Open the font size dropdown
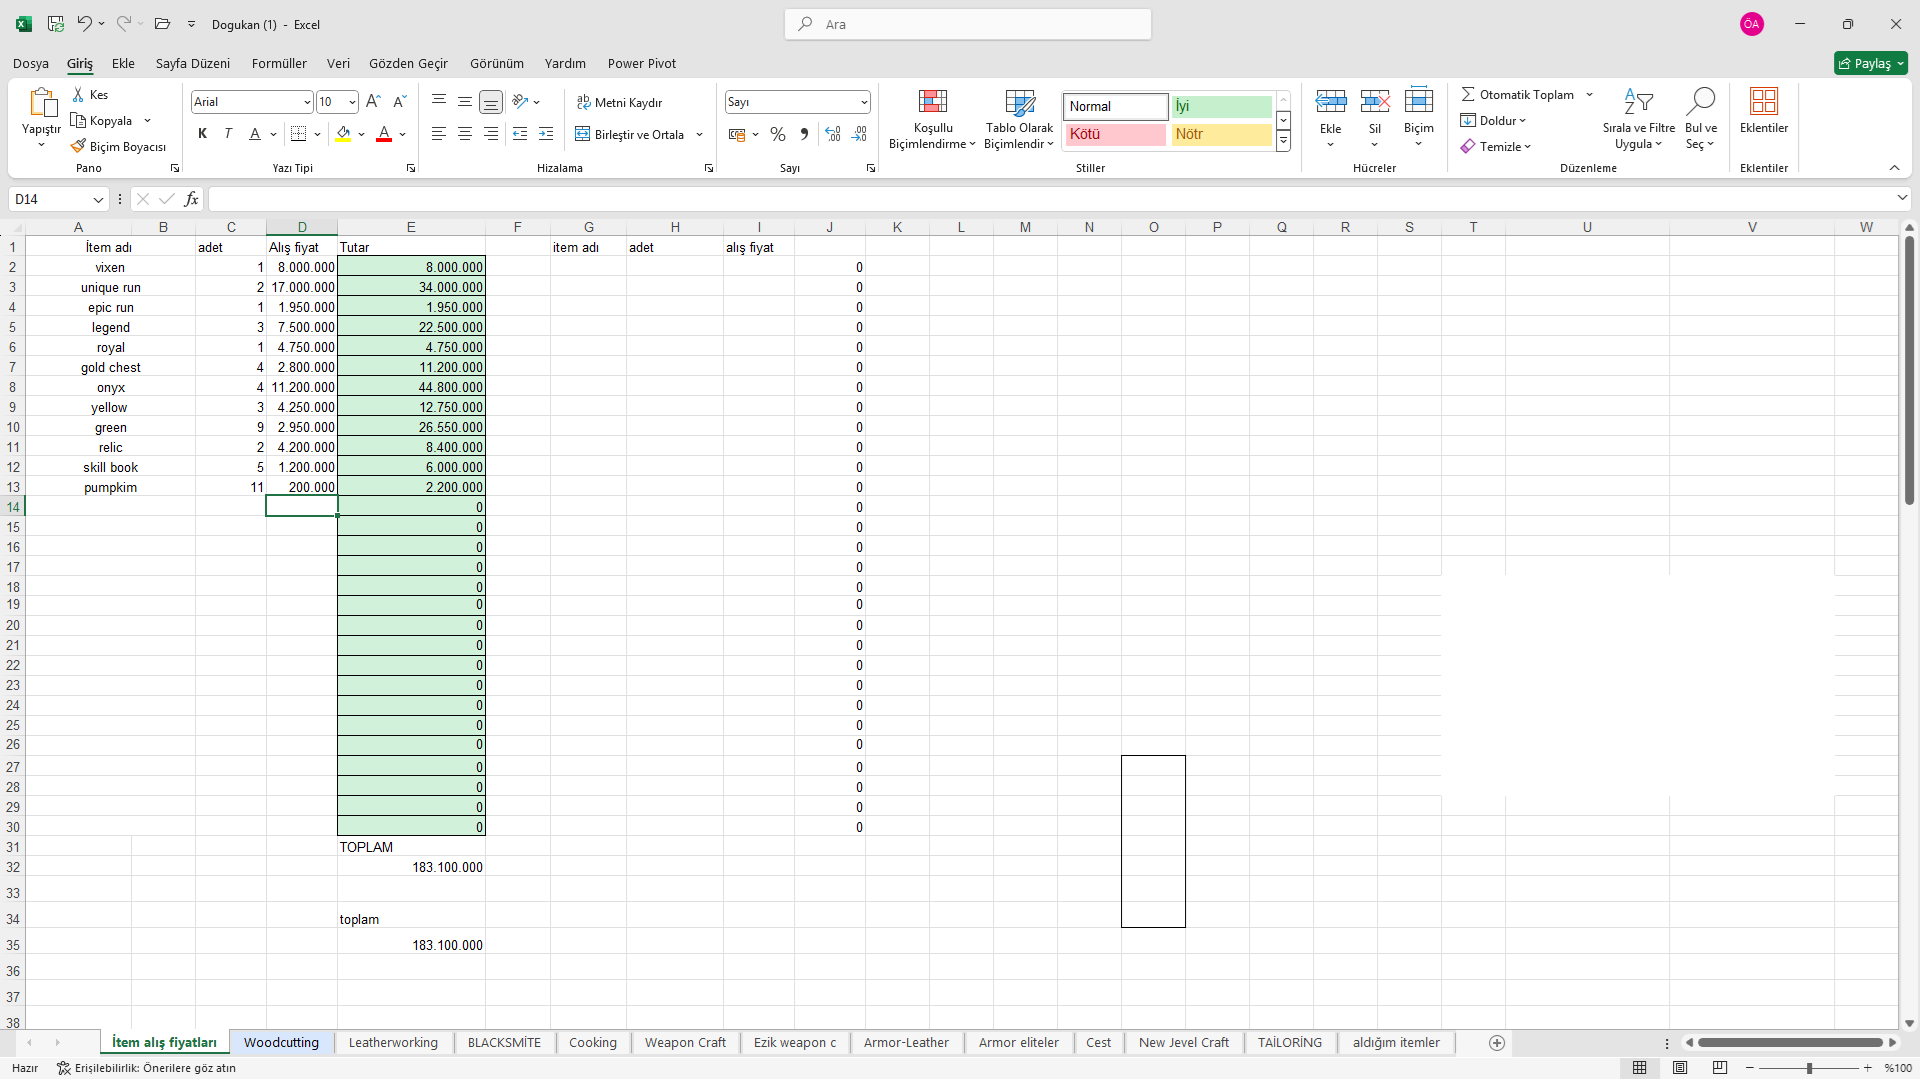 click(352, 102)
